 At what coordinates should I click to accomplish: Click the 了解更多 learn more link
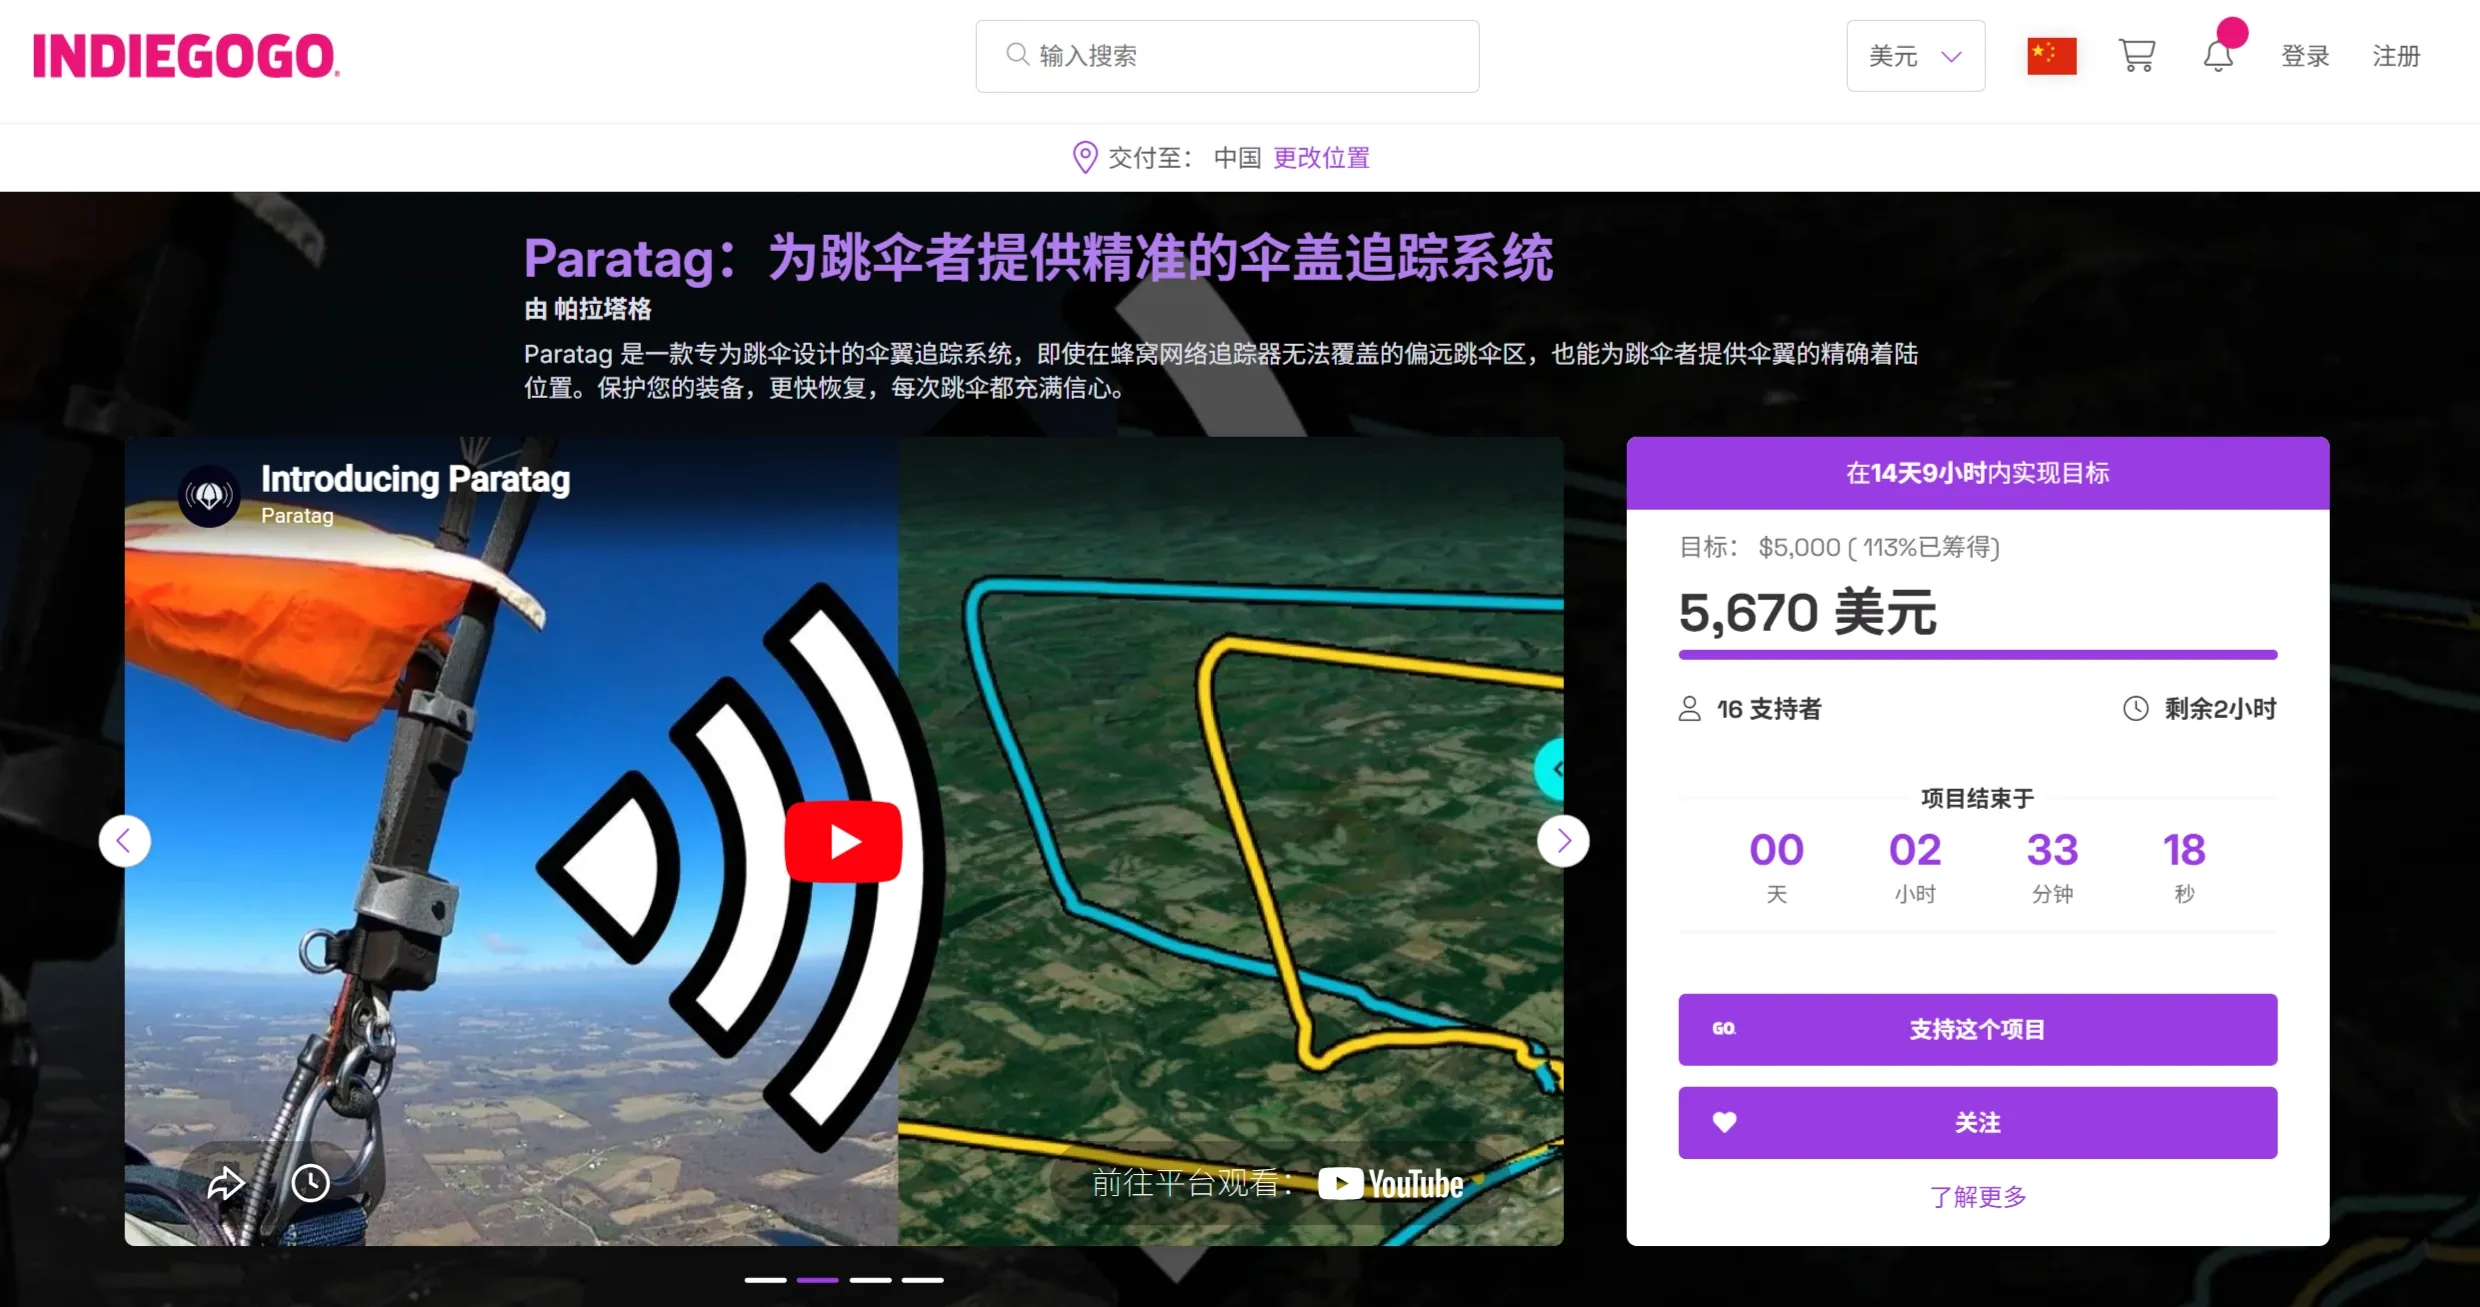(x=1977, y=1197)
